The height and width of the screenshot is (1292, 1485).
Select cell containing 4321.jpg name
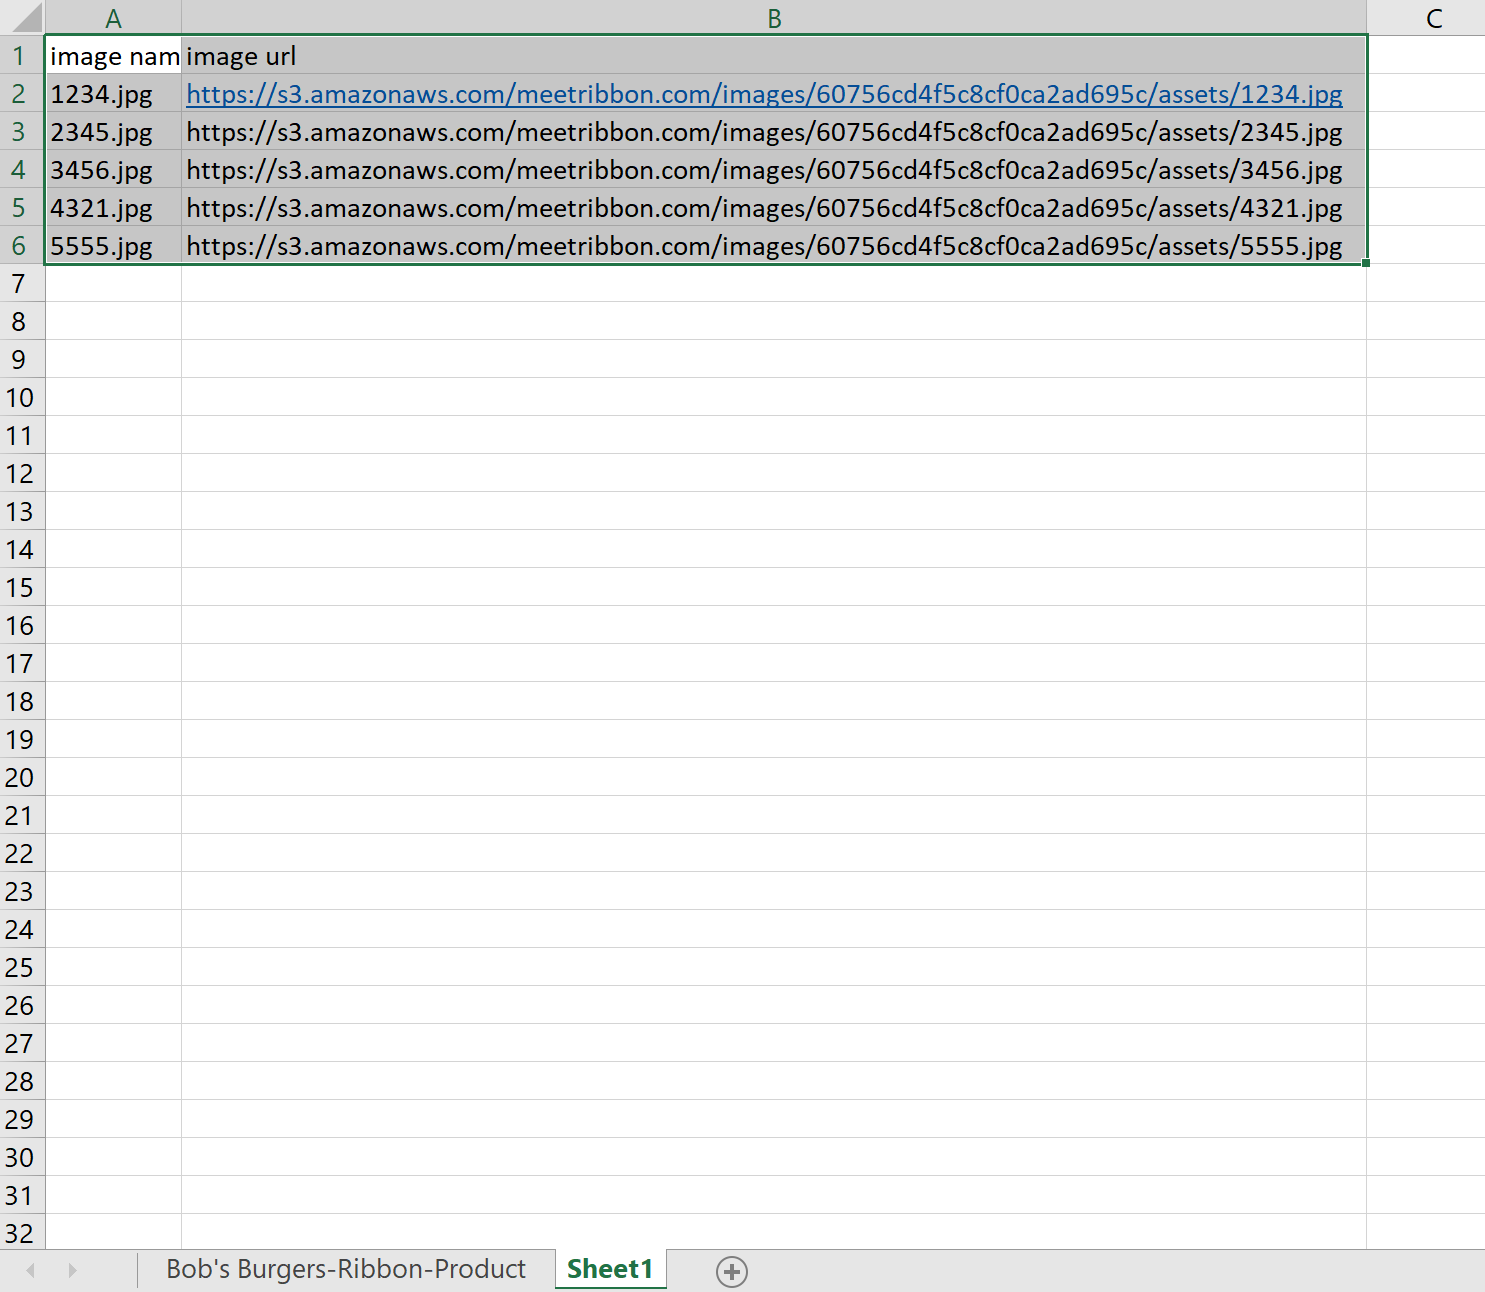(113, 208)
